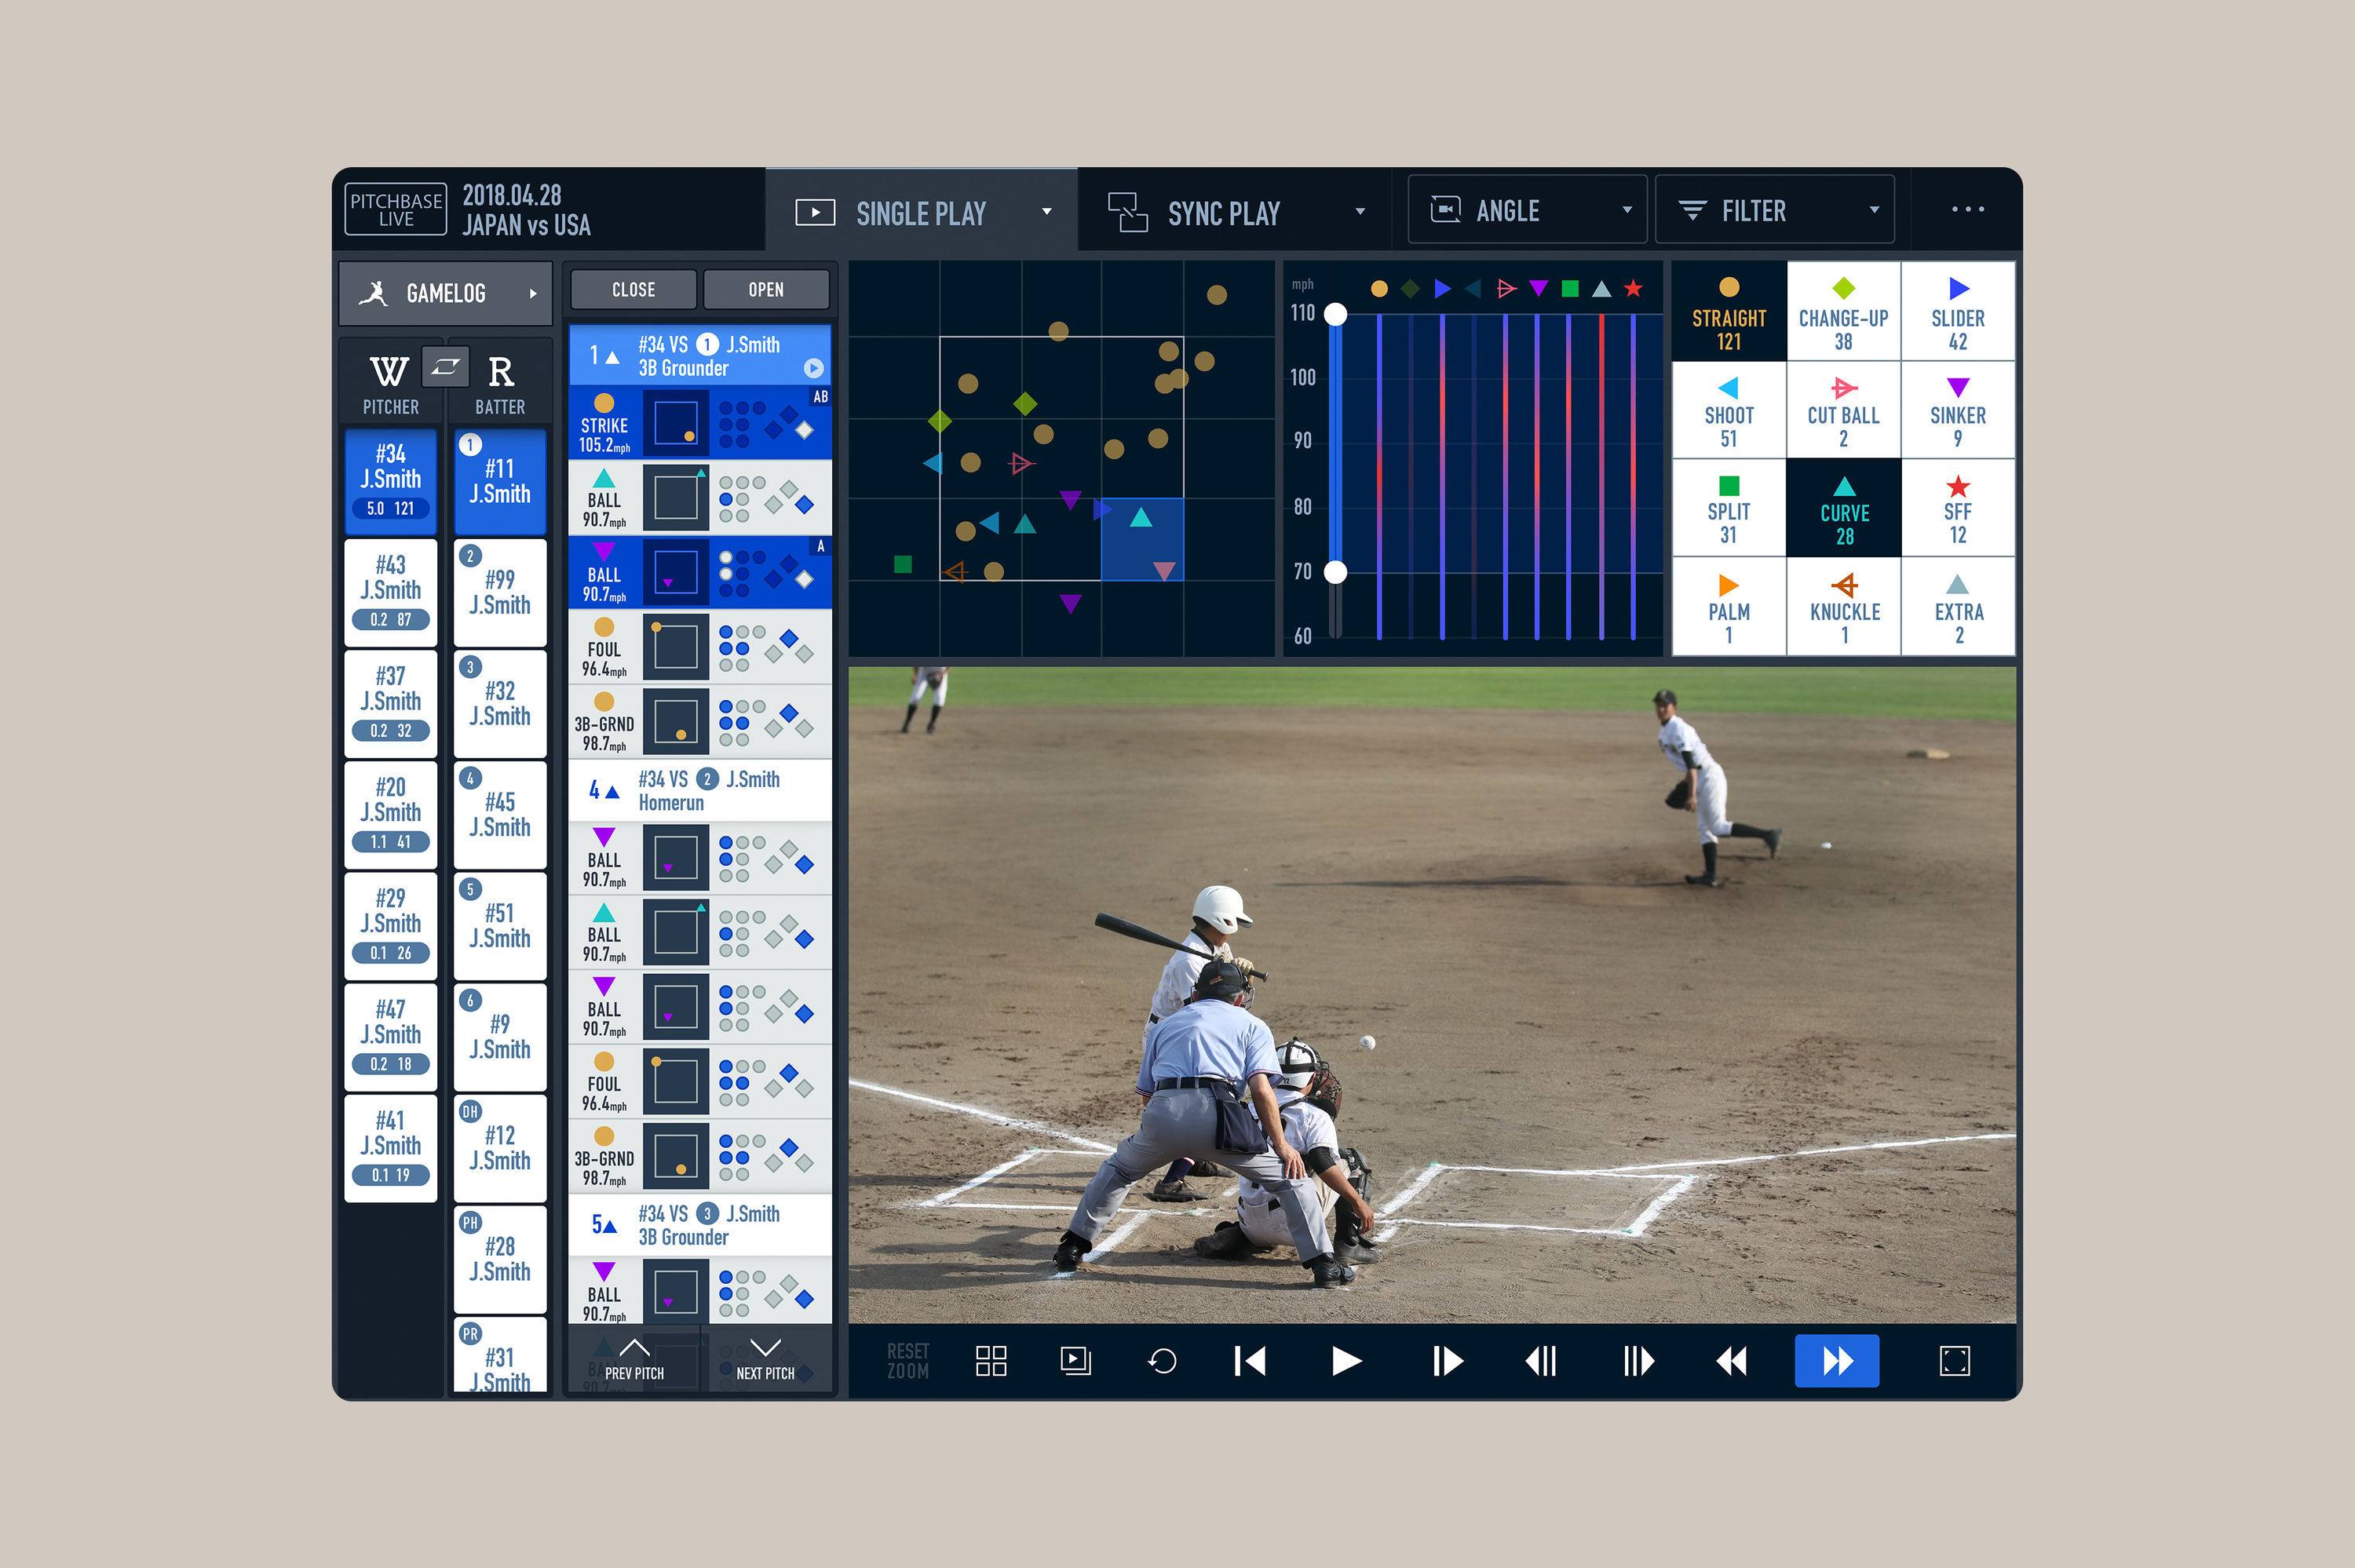This screenshot has width=2355, height=1568.
Task: Click the loop/replay circular arrow icon
Action: point(1162,1361)
